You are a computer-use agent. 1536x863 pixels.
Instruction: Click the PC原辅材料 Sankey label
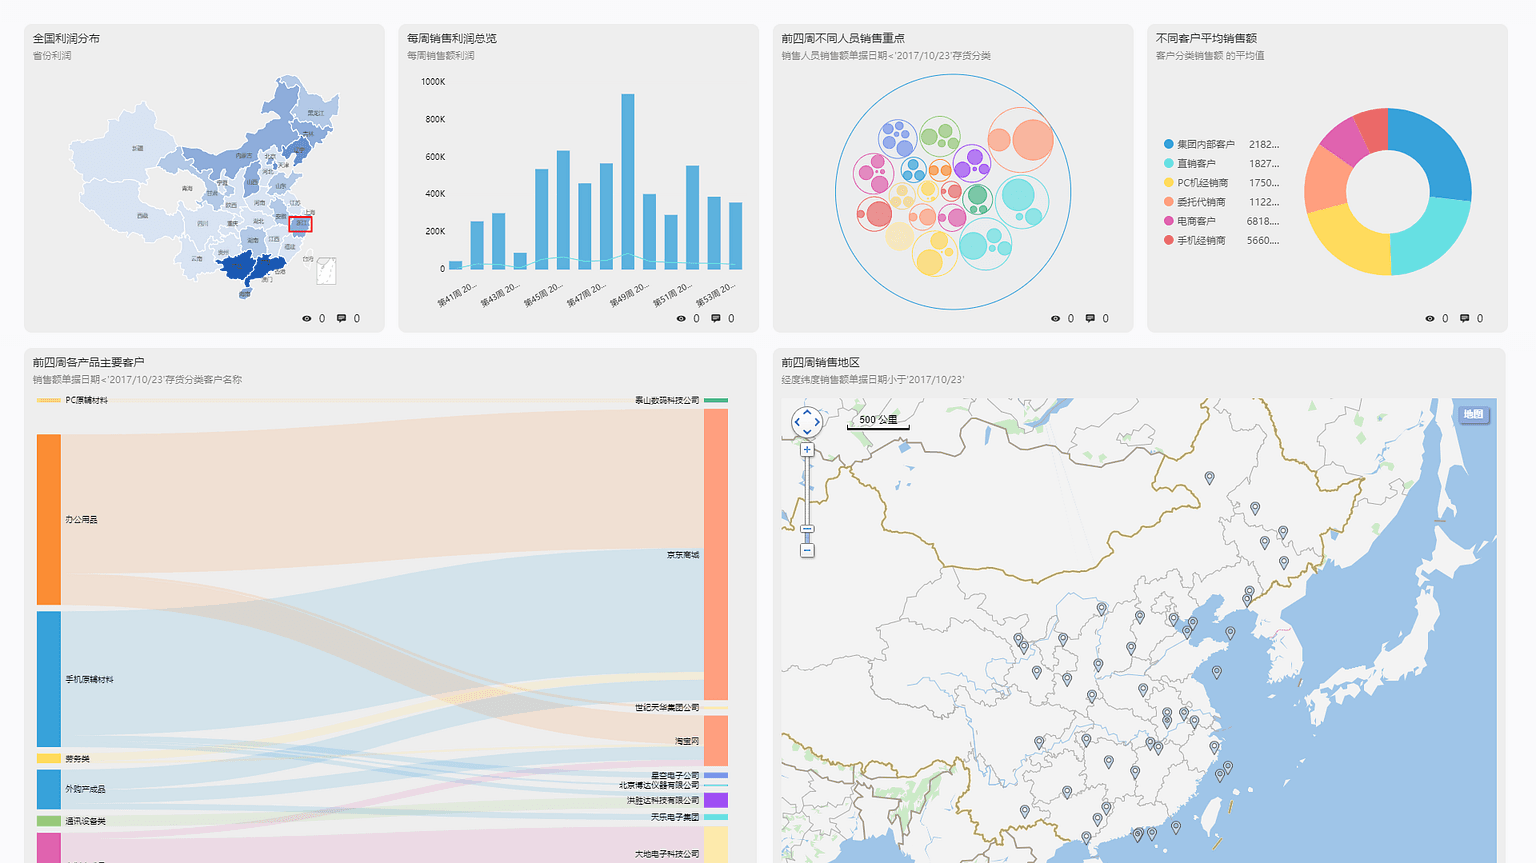coord(86,400)
